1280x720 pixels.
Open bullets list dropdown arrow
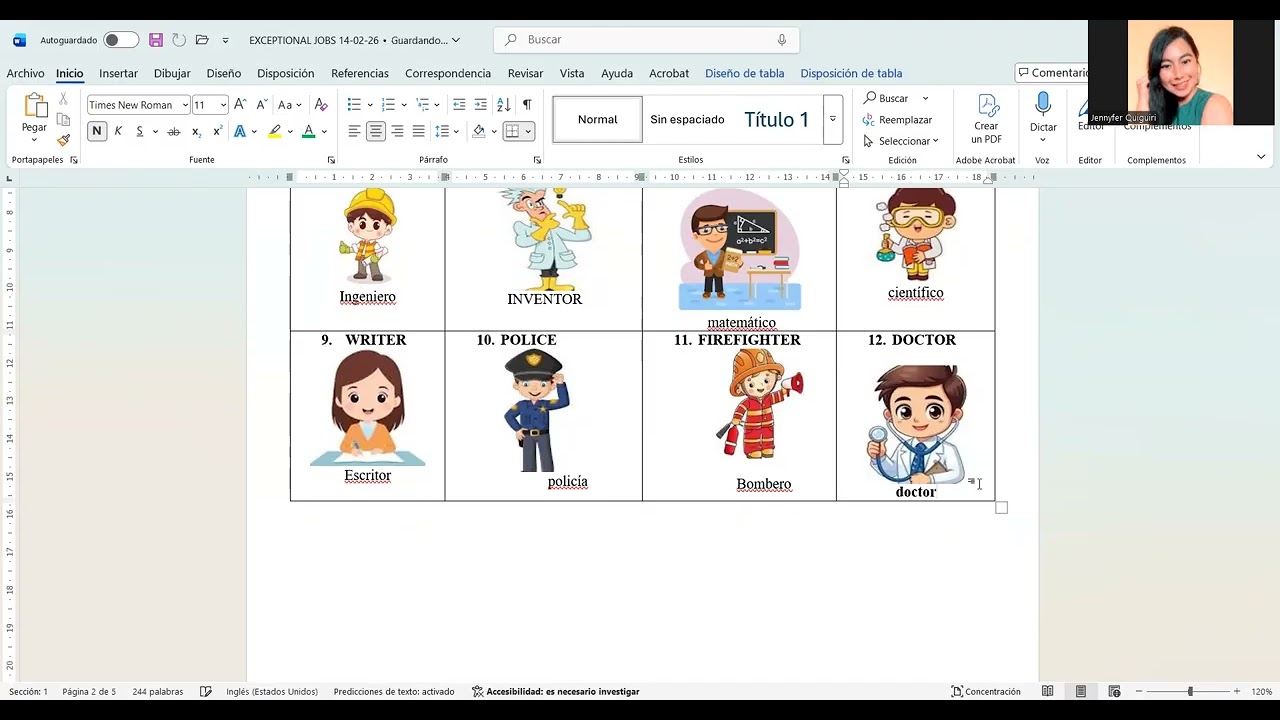pos(370,105)
